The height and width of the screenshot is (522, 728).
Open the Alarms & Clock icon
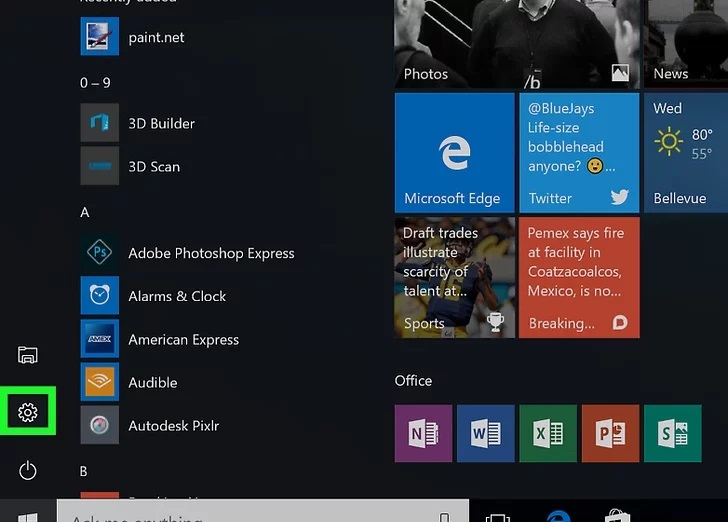click(x=99, y=295)
